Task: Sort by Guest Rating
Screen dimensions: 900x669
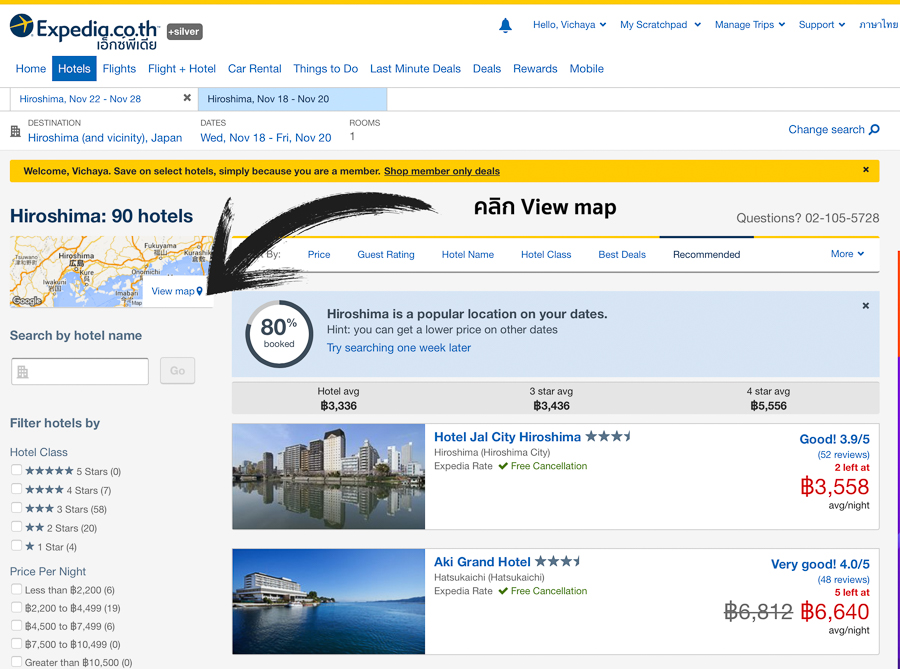Action: click(386, 254)
